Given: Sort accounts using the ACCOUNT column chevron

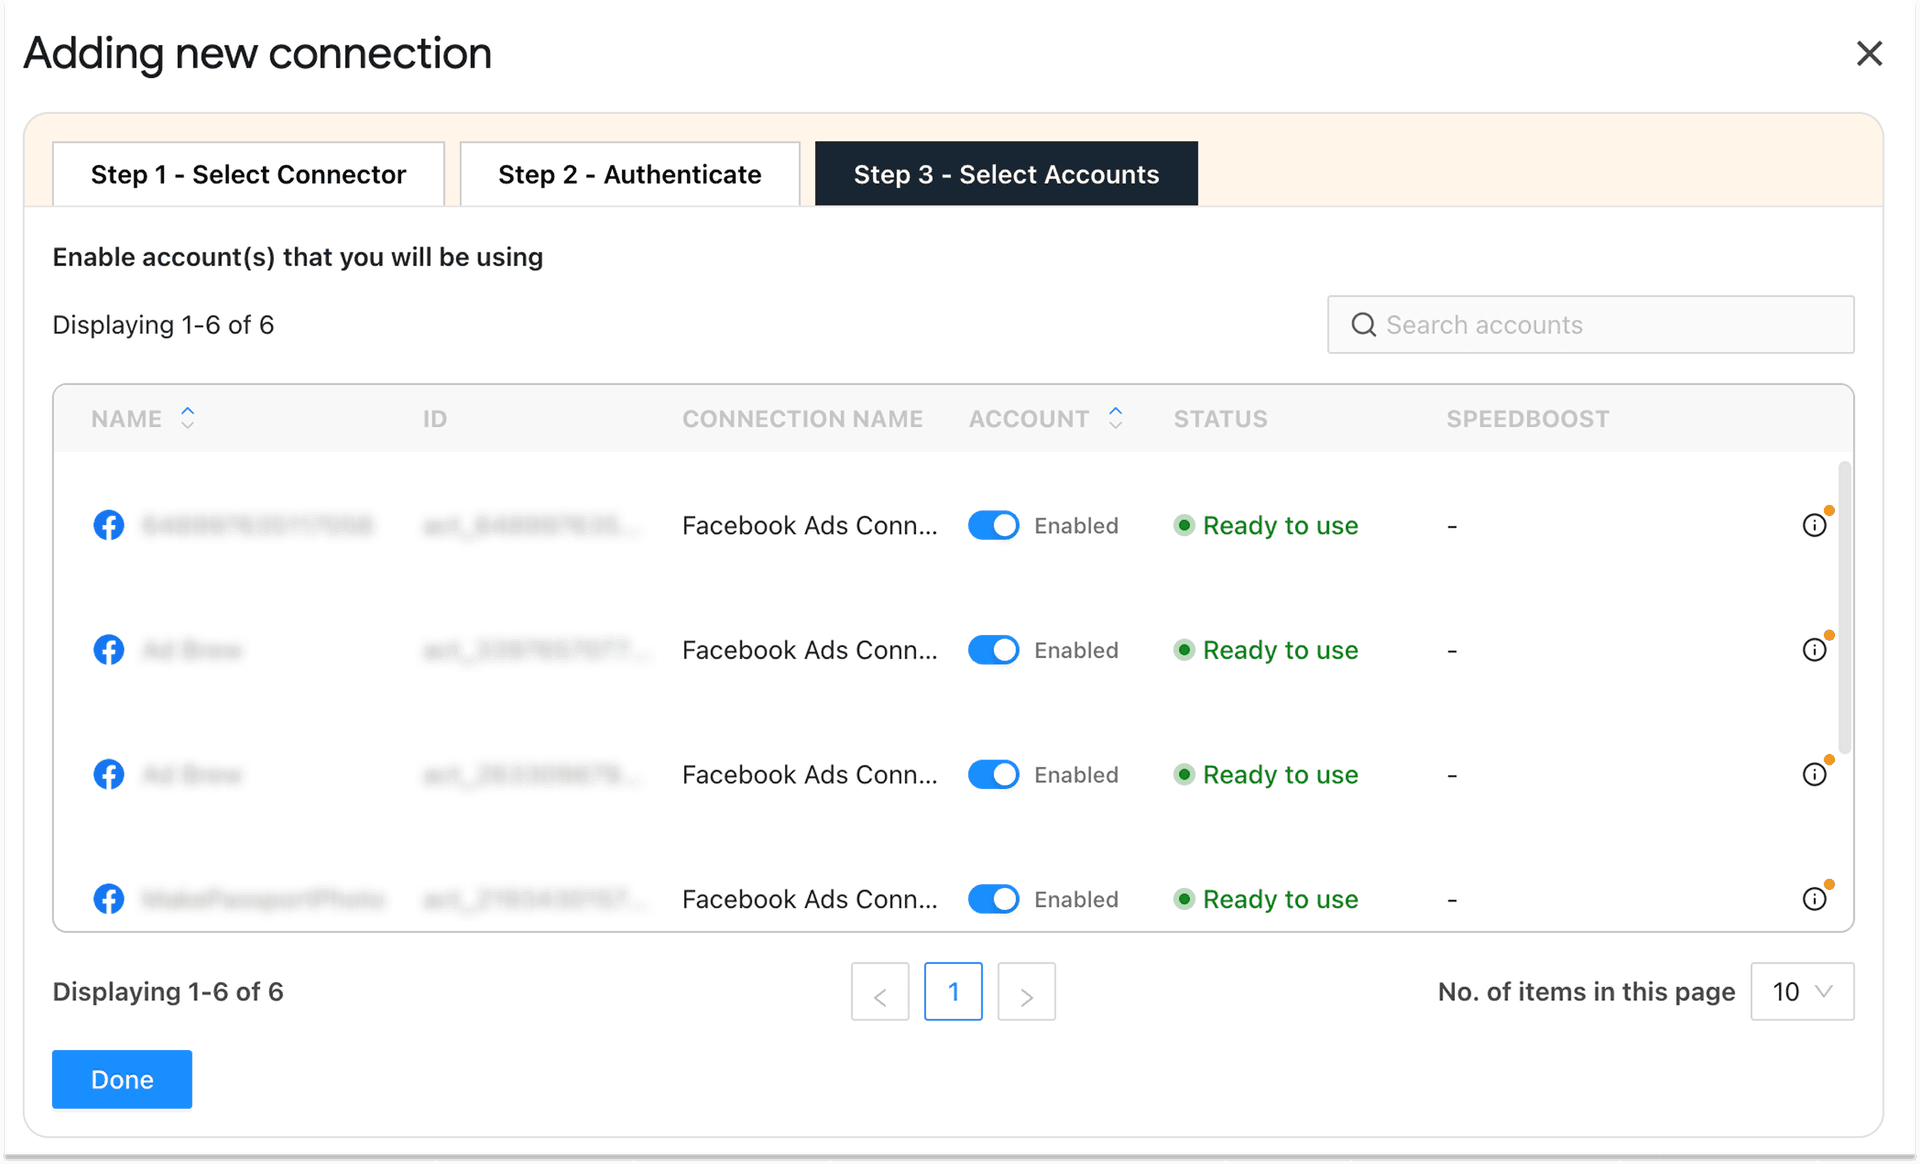Looking at the screenshot, I should point(1115,418).
